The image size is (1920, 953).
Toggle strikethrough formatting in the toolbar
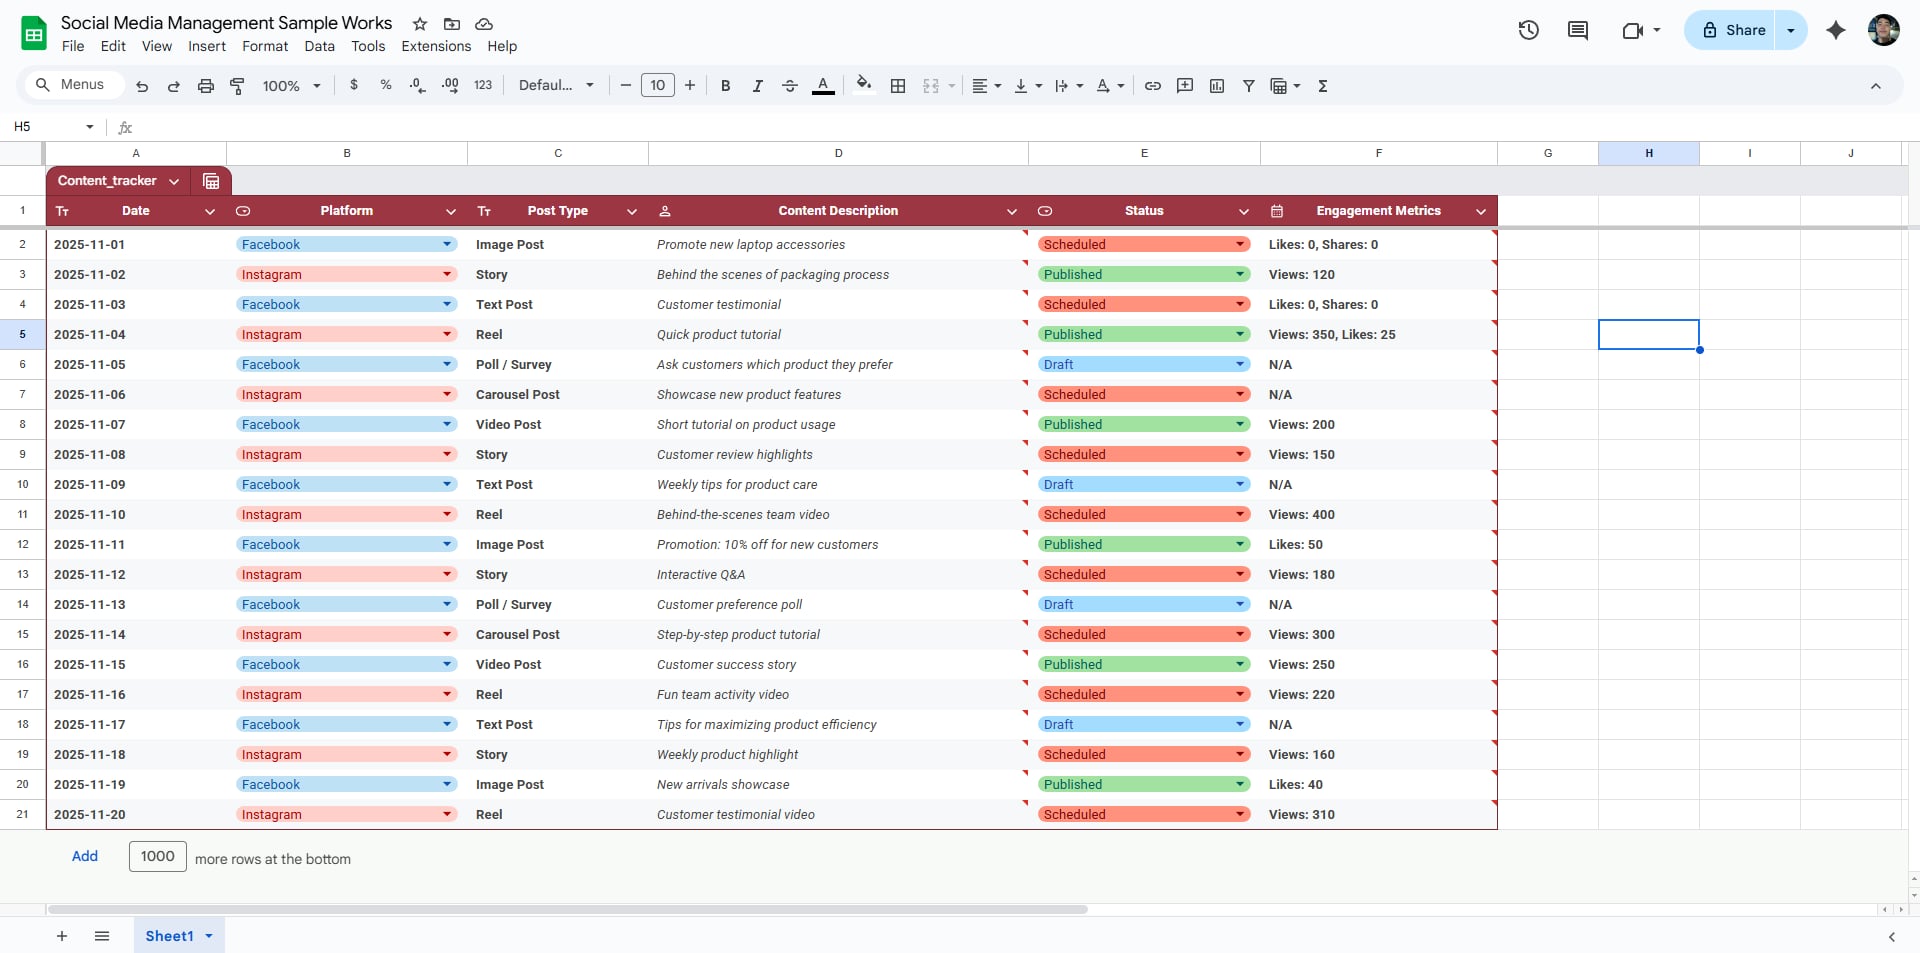[789, 86]
